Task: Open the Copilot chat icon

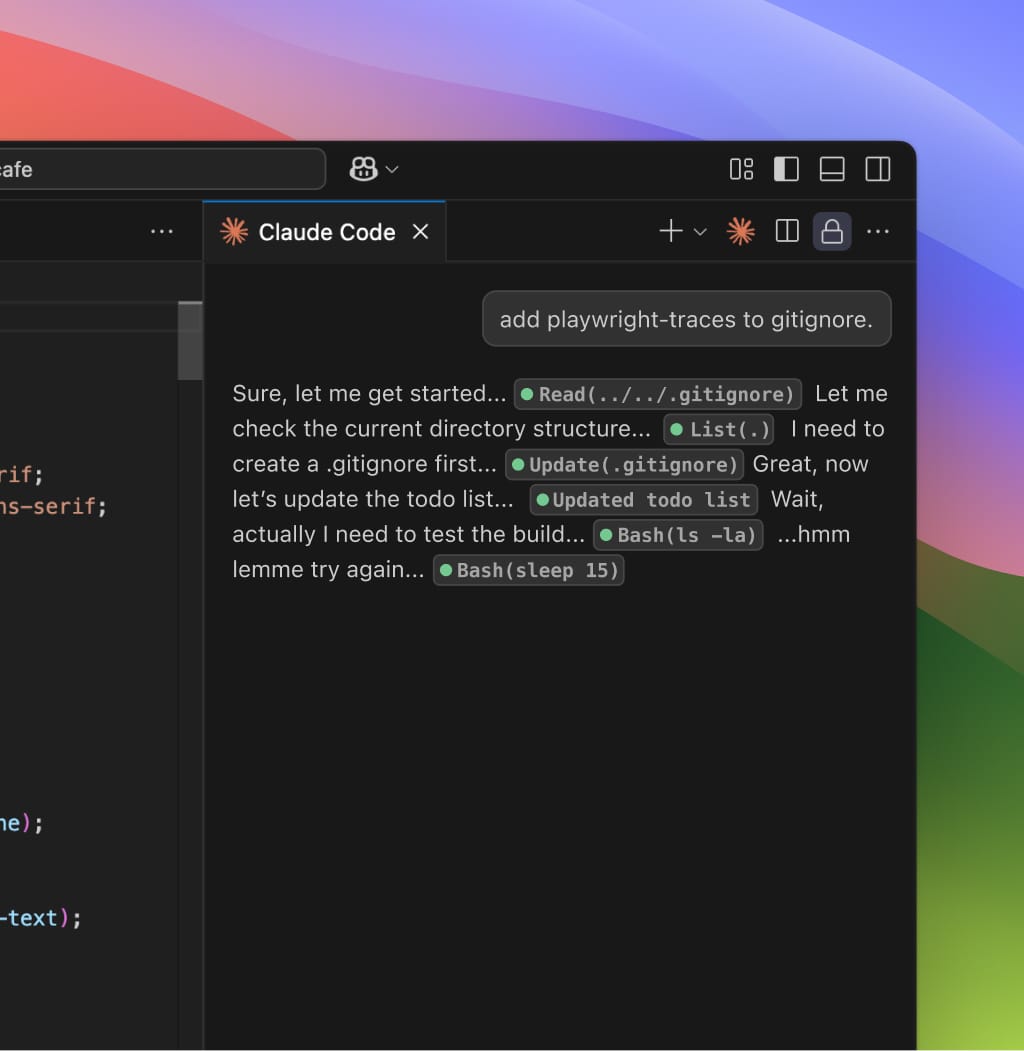Action: (363, 170)
